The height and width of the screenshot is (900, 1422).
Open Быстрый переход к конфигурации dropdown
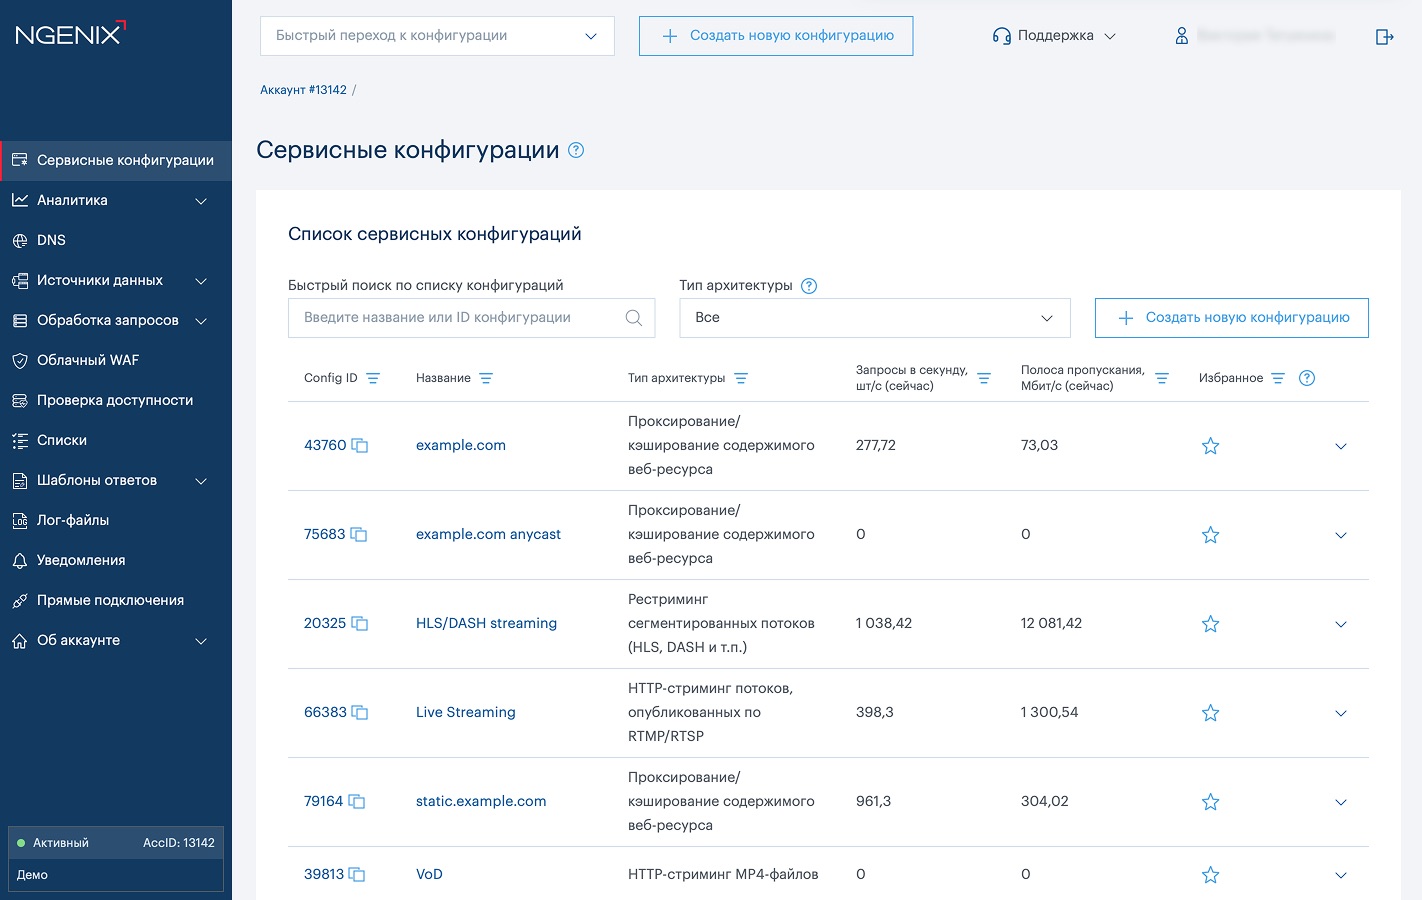point(437,36)
